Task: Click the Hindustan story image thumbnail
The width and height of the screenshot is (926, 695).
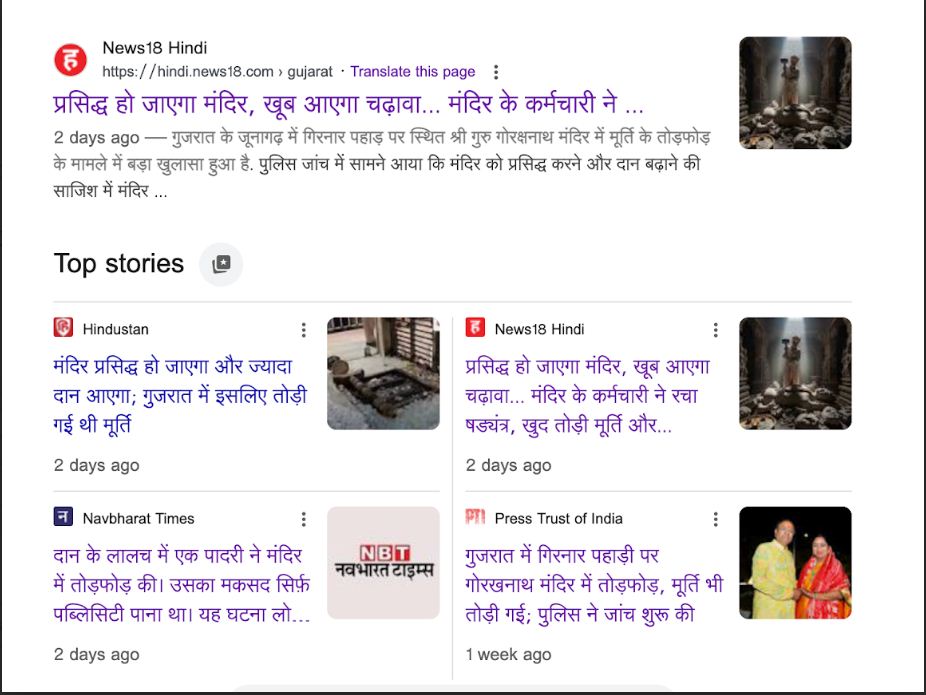Action: (383, 373)
